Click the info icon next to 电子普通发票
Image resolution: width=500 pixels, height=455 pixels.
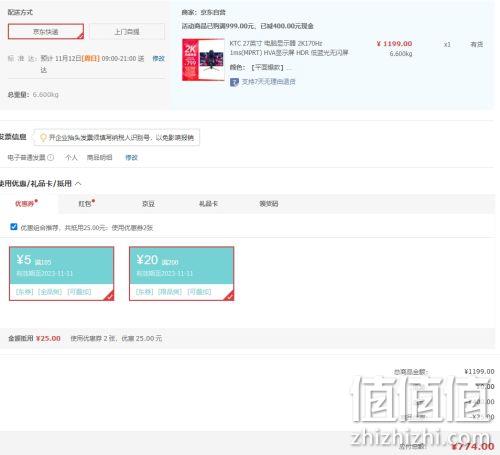(x=50, y=157)
